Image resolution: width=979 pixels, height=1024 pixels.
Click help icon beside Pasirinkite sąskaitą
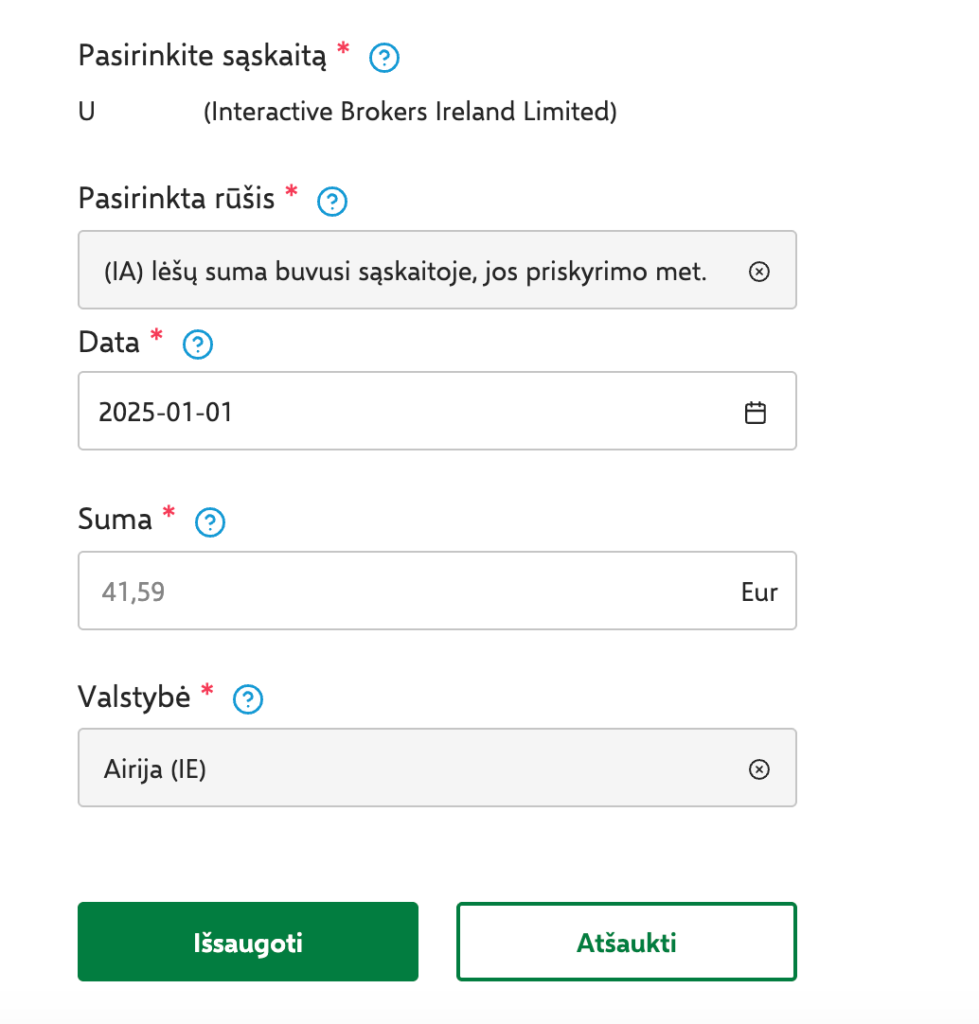tap(384, 58)
